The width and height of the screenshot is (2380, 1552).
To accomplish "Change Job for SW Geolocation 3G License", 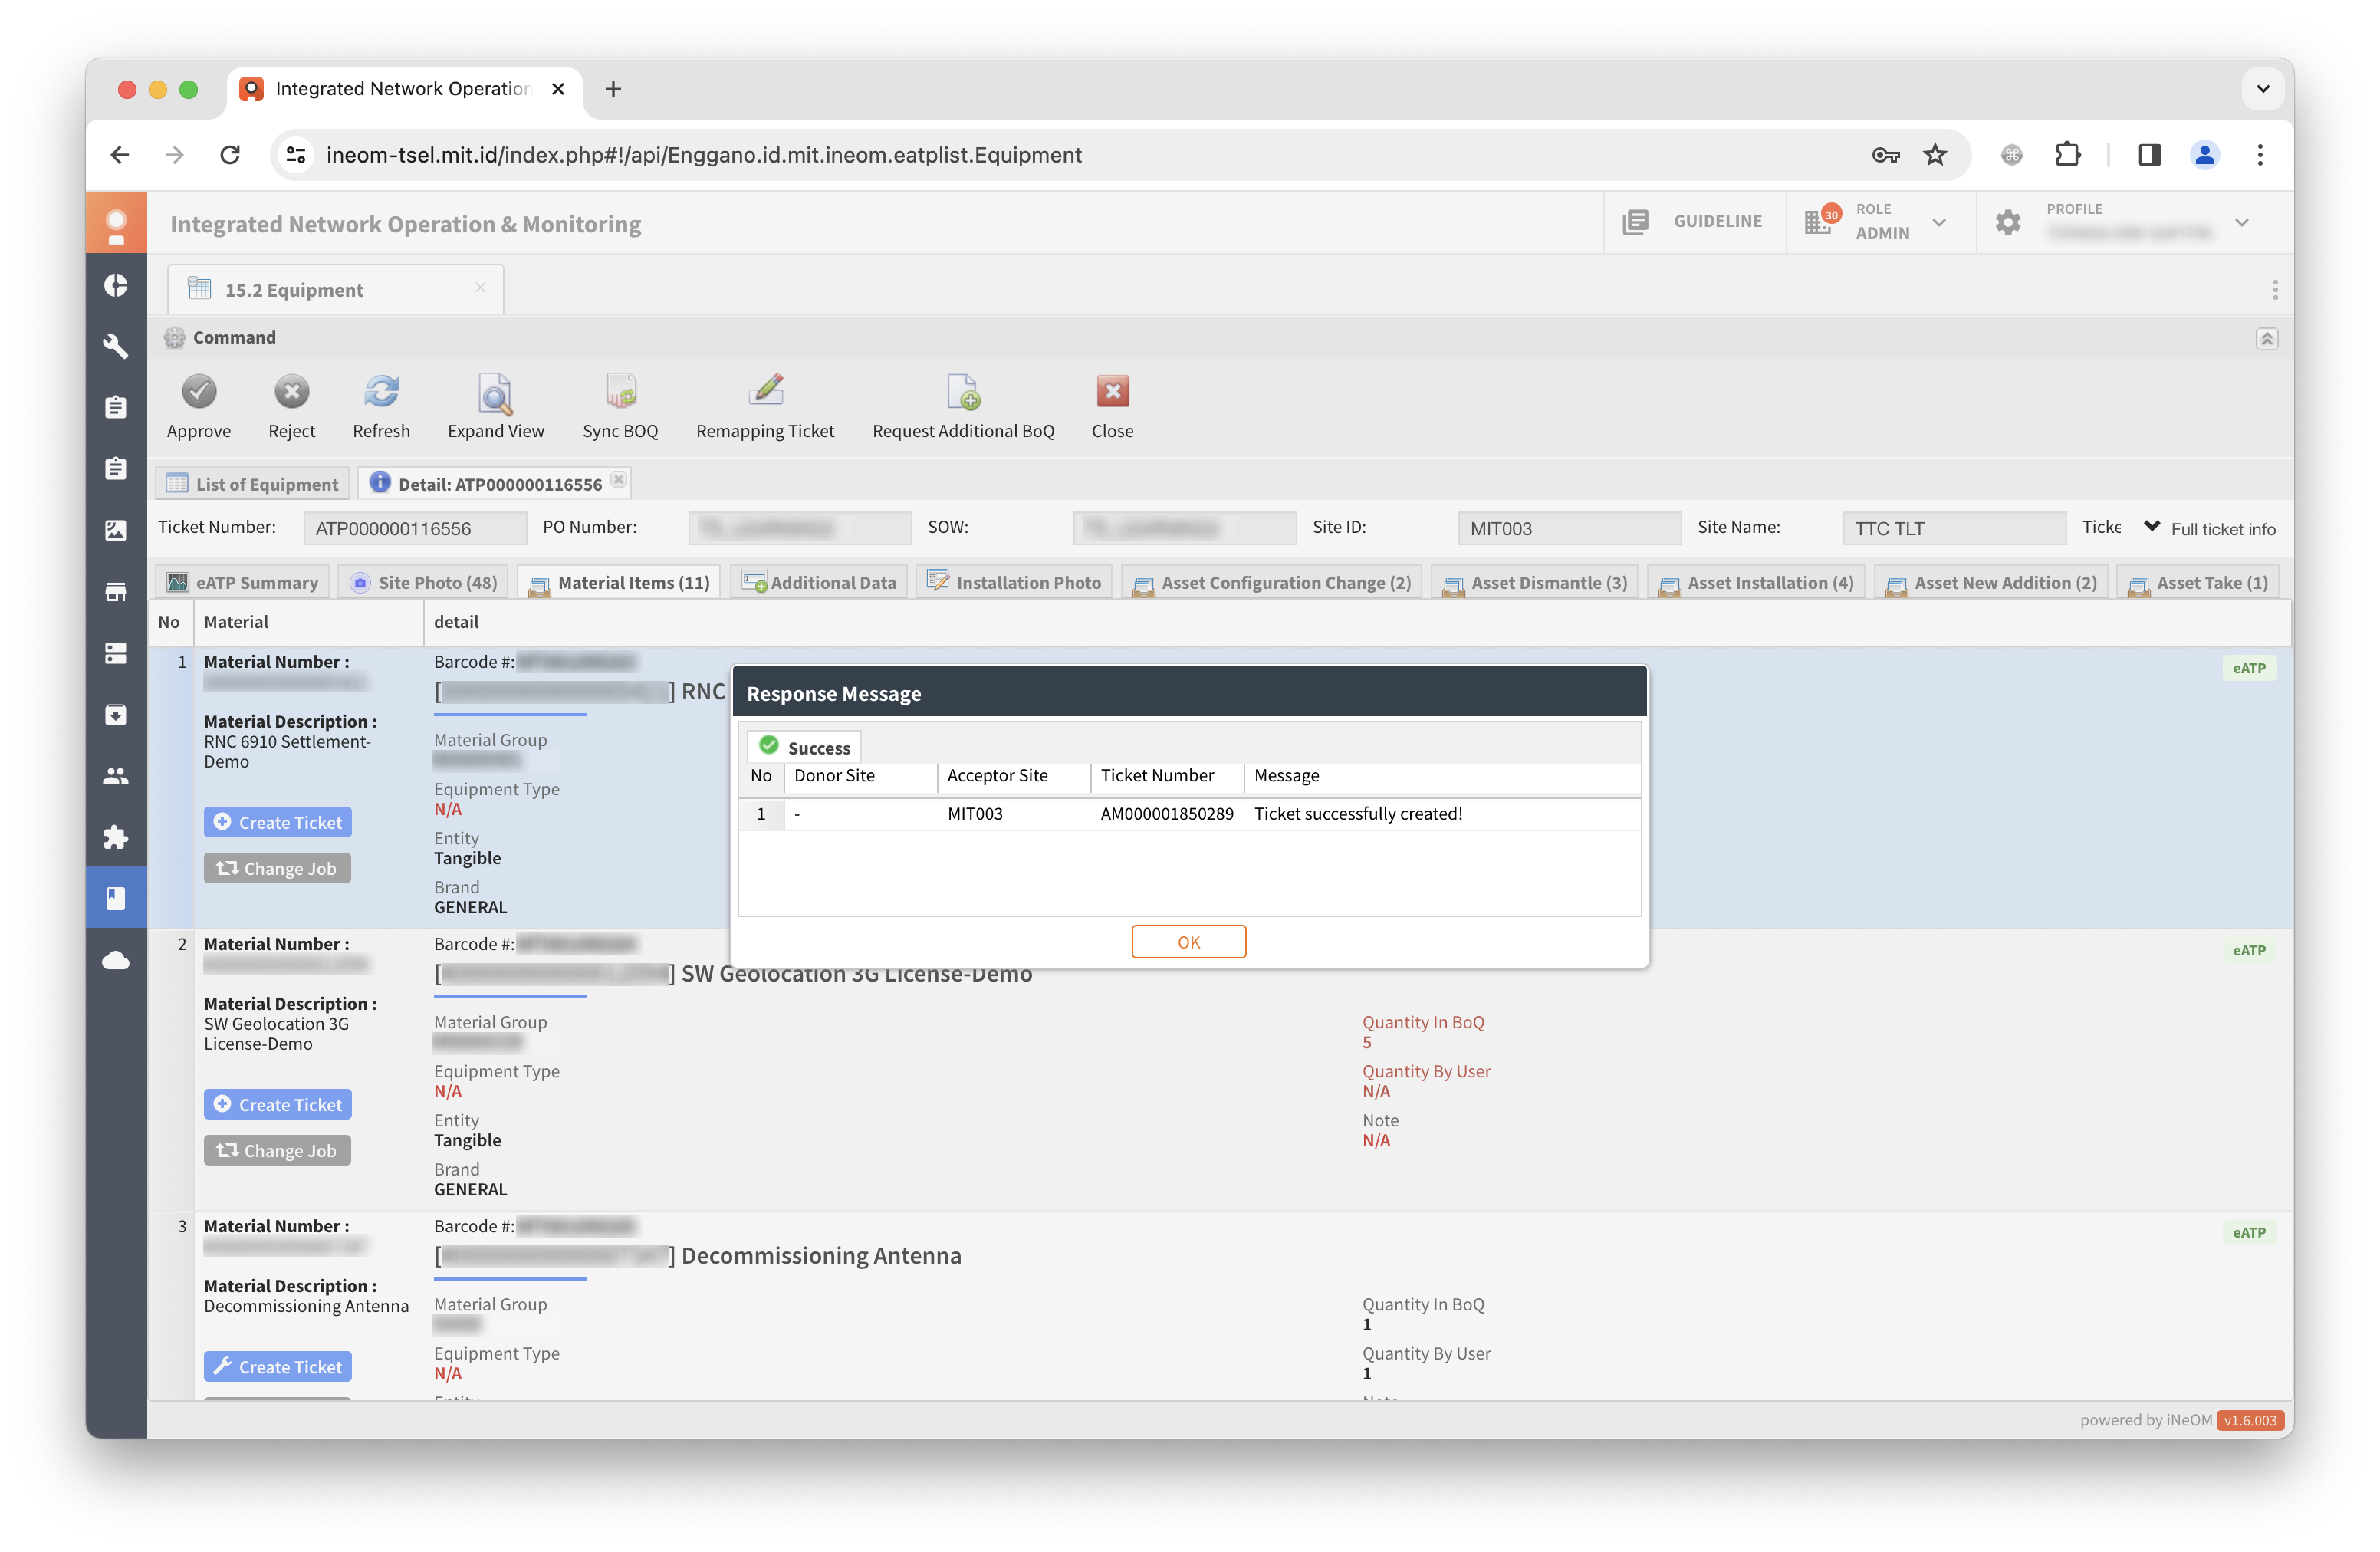I will 277,1150.
